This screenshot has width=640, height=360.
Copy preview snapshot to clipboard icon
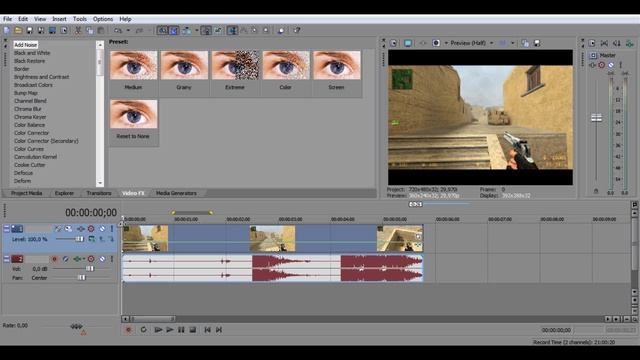click(x=525, y=43)
